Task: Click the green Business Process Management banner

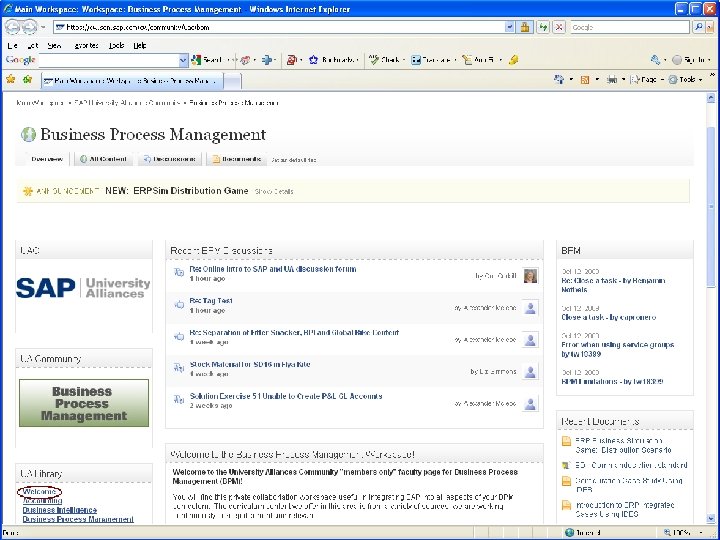Action: point(84,403)
